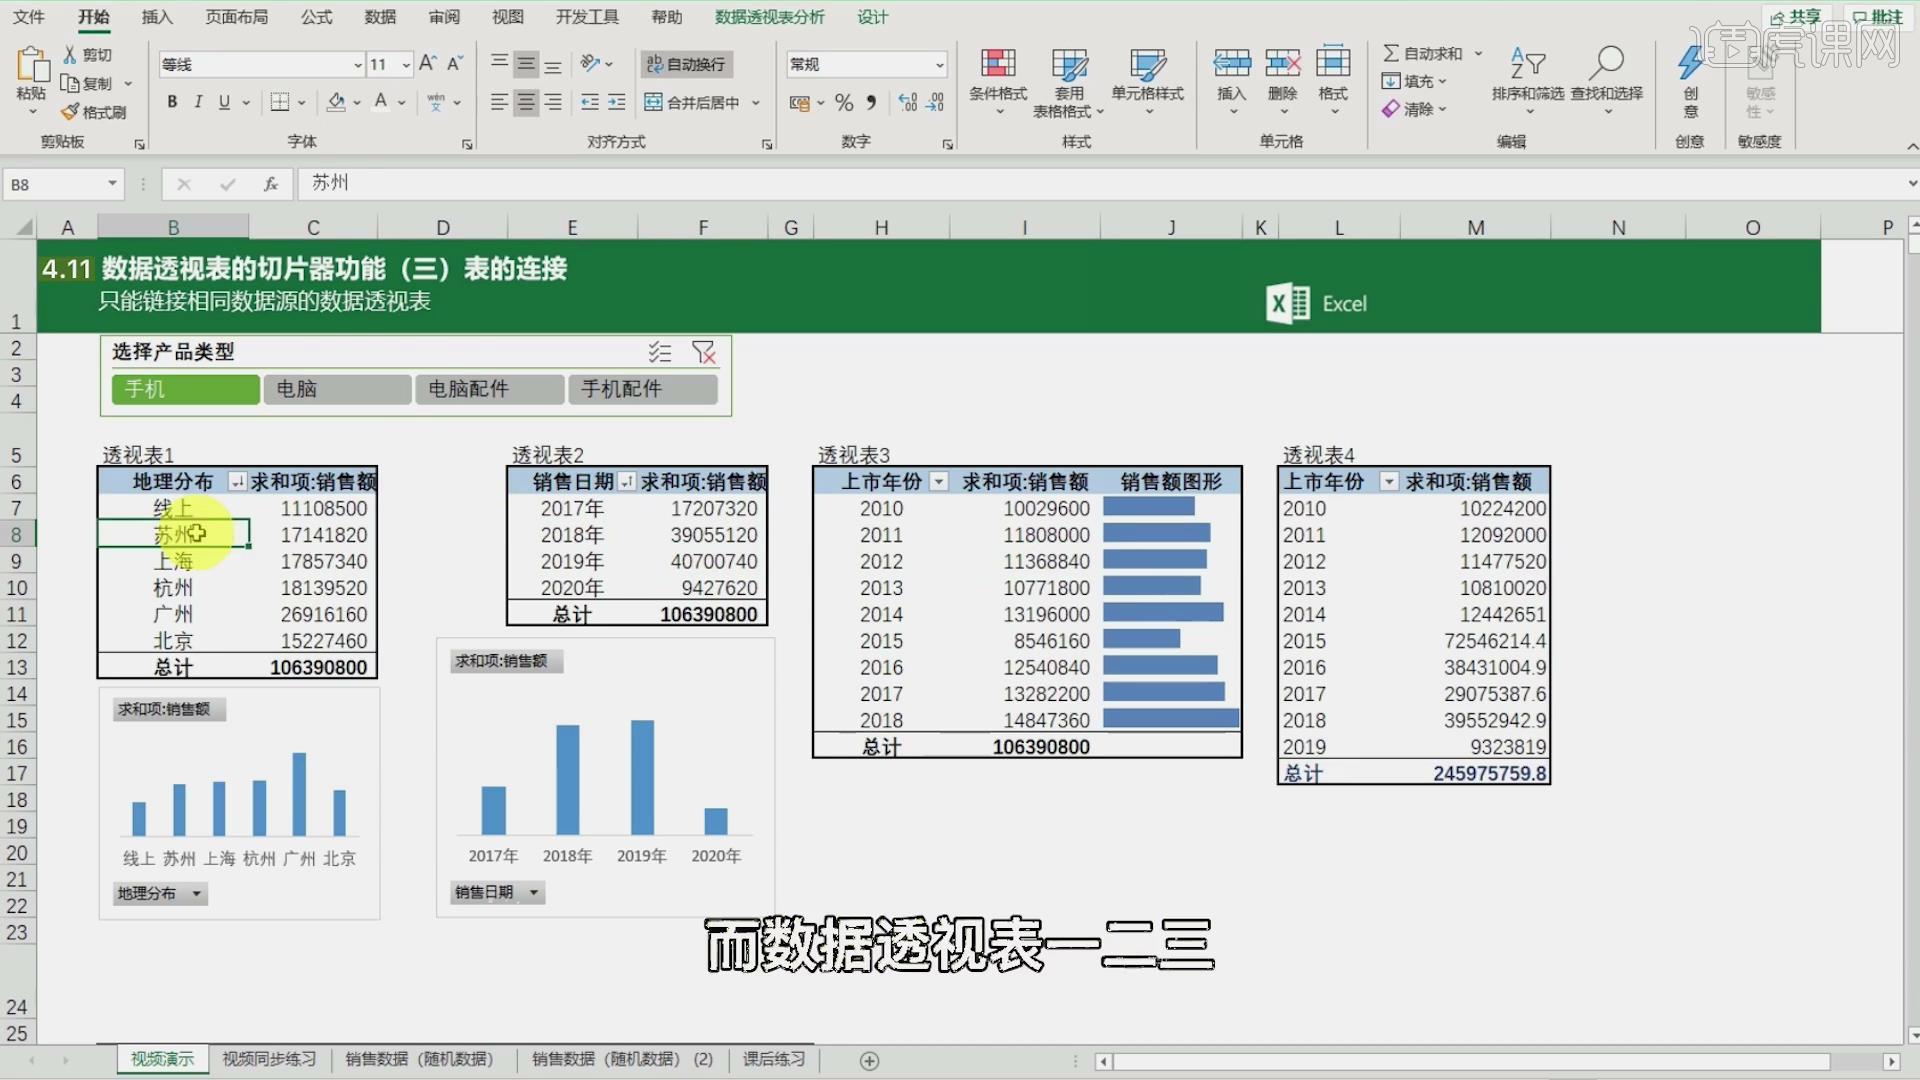This screenshot has height=1080, width=1920.
Task: Open 销售日期 filter dropdown in pivot table 2
Action: [627, 482]
